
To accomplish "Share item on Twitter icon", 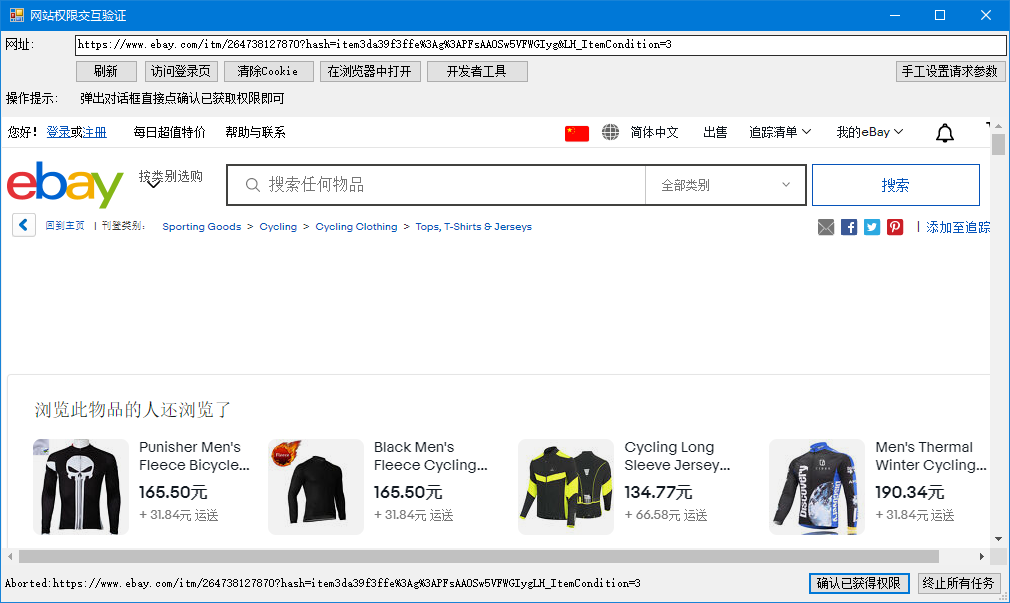I will [872, 227].
